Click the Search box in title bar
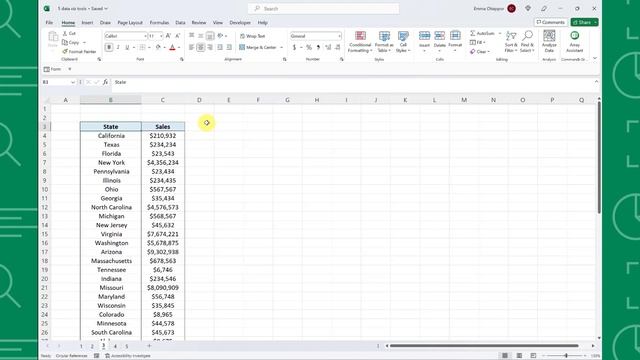This screenshot has width=640, height=360. [x=323, y=9]
